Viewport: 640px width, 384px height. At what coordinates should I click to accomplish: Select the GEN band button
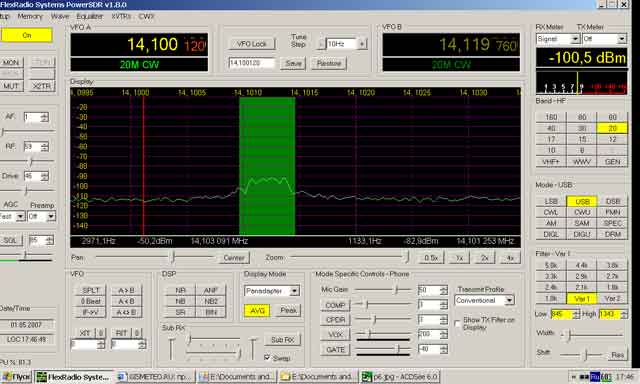612,162
